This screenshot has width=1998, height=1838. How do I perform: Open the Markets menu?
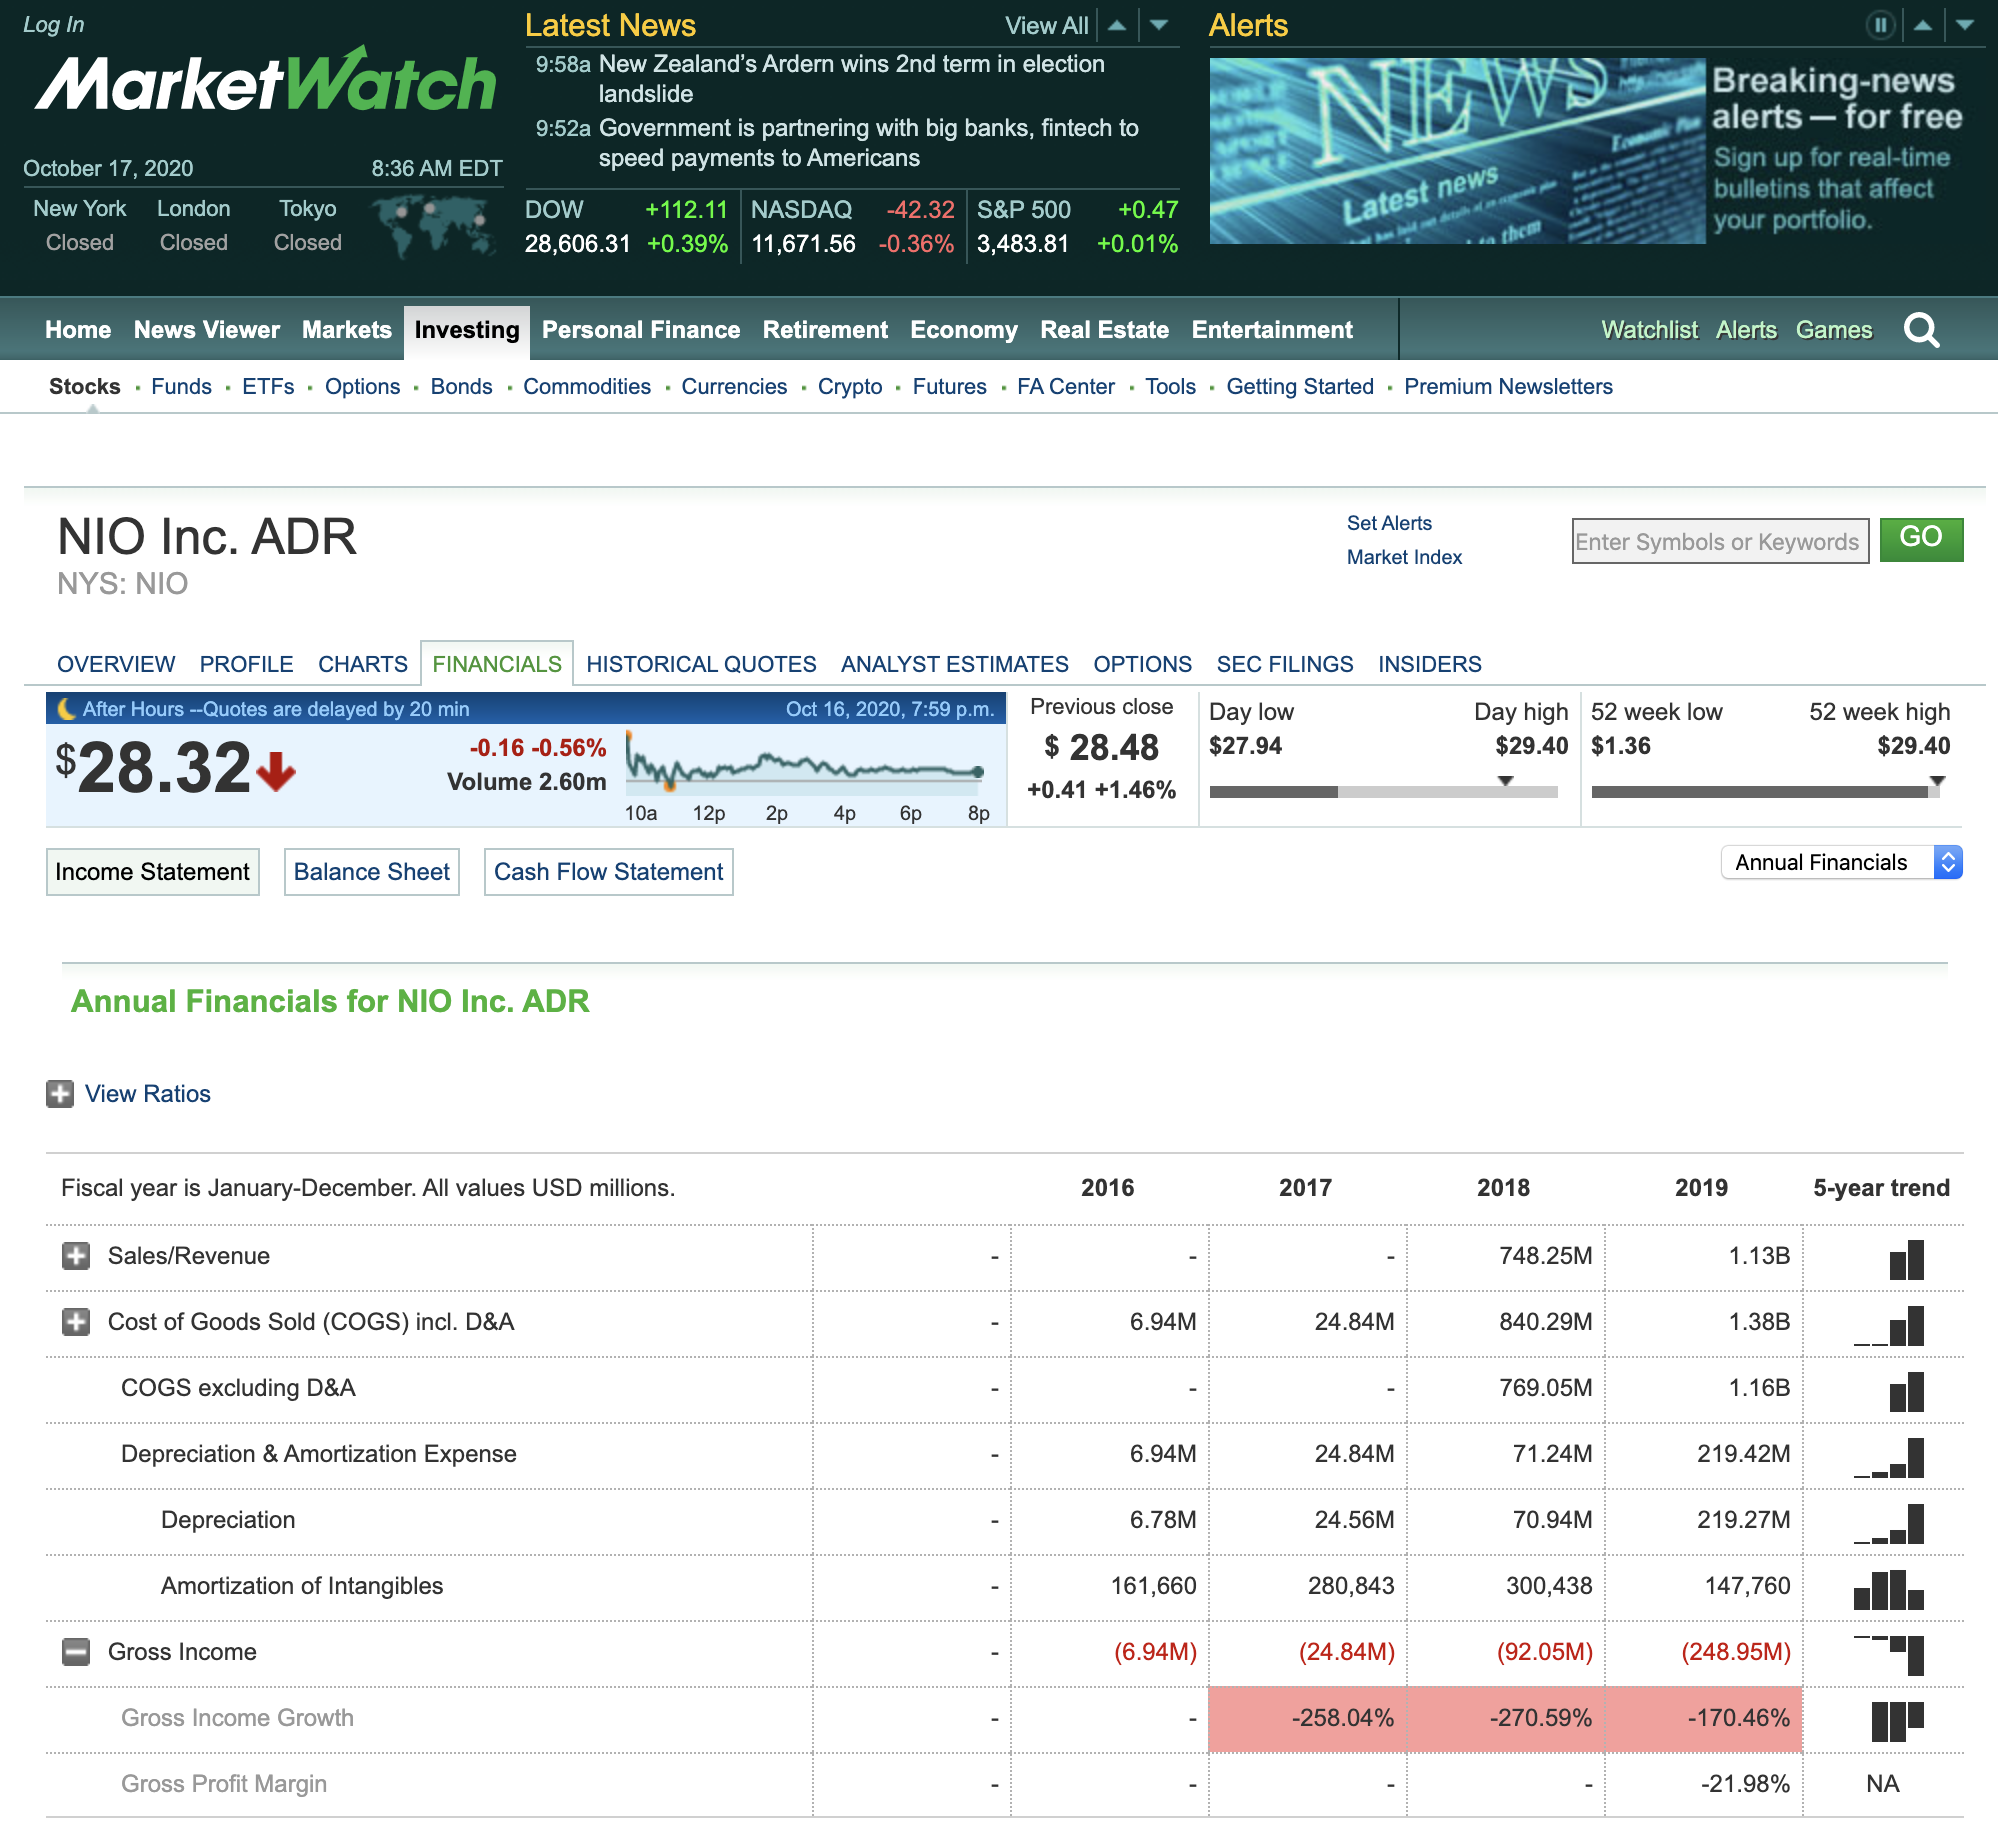[347, 330]
